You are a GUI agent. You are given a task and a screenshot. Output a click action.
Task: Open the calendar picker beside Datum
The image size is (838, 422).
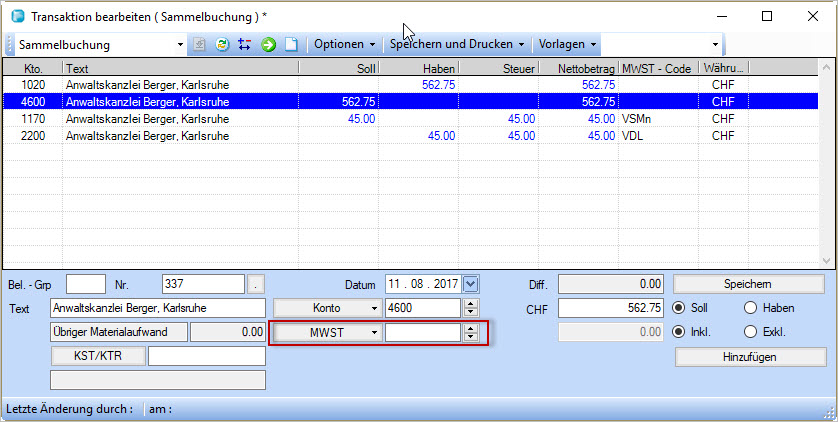click(471, 285)
